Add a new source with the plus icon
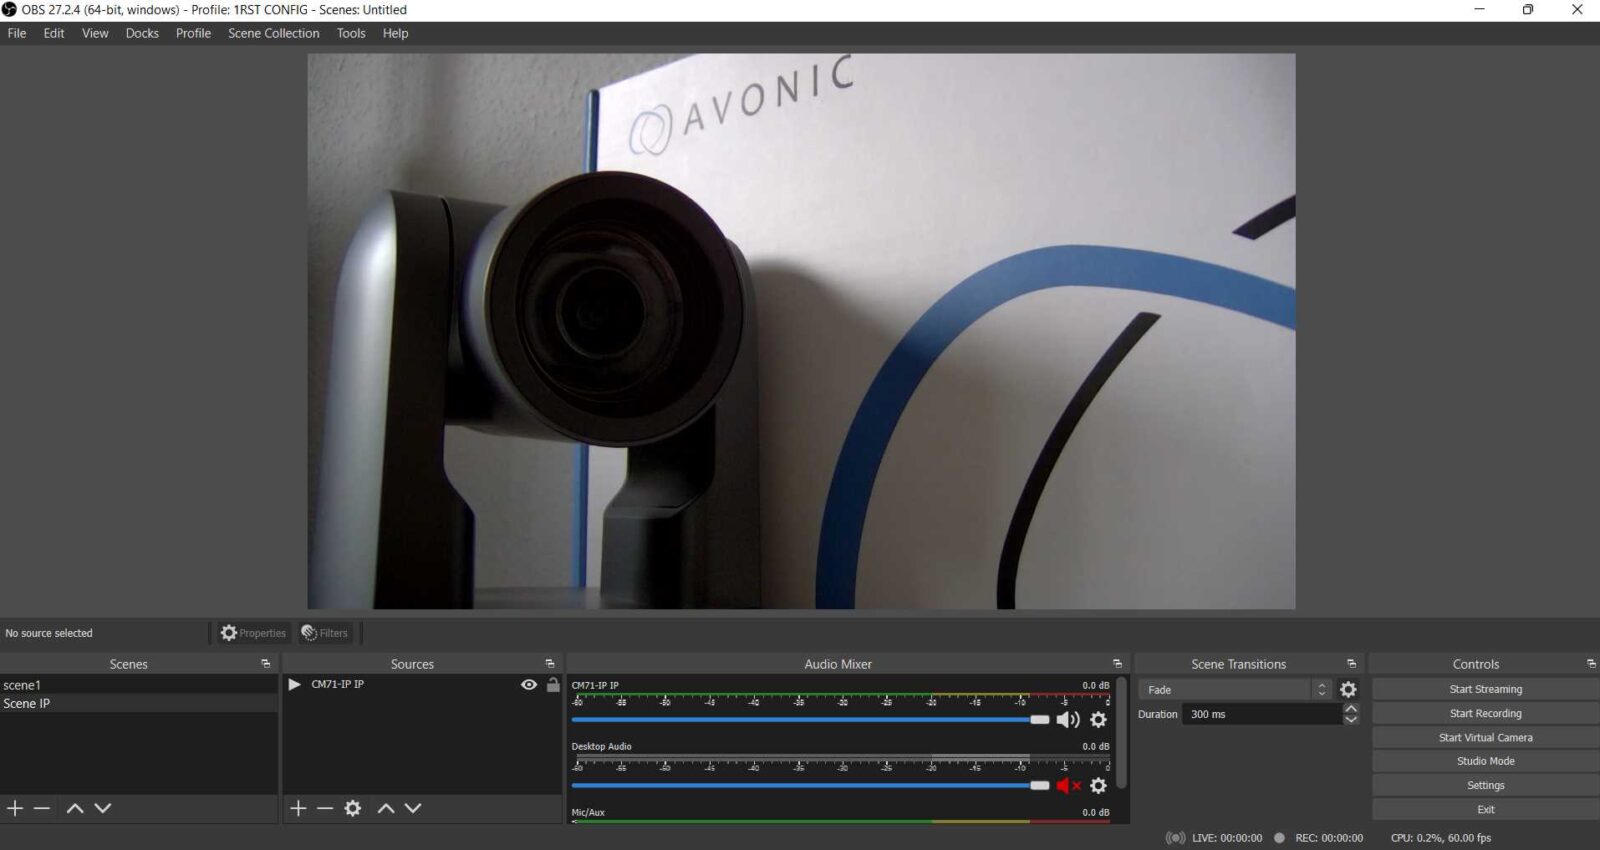Image resolution: width=1600 pixels, height=850 pixels. coord(298,808)
